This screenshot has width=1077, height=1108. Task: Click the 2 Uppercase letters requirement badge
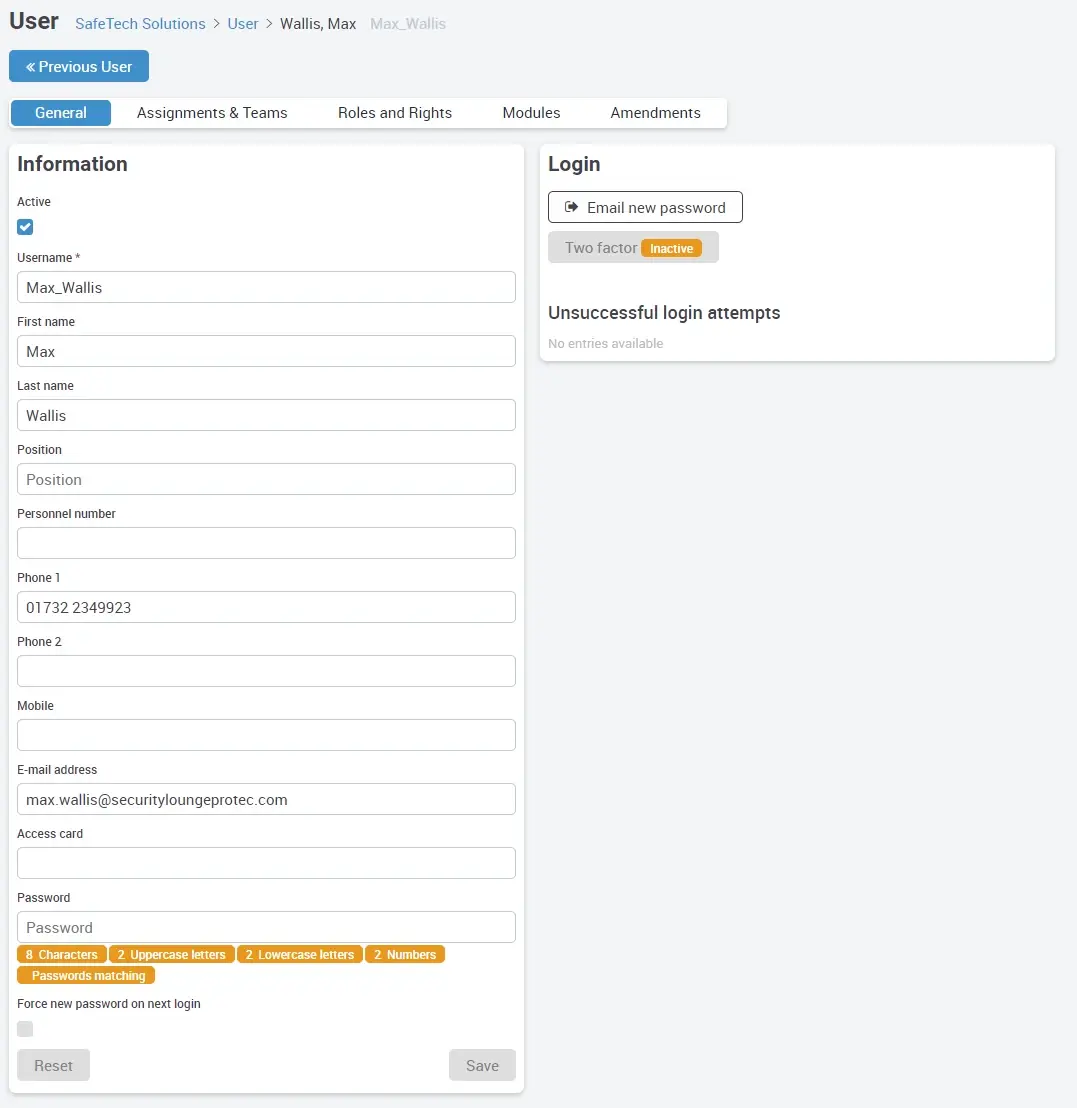tap(171, 954)
